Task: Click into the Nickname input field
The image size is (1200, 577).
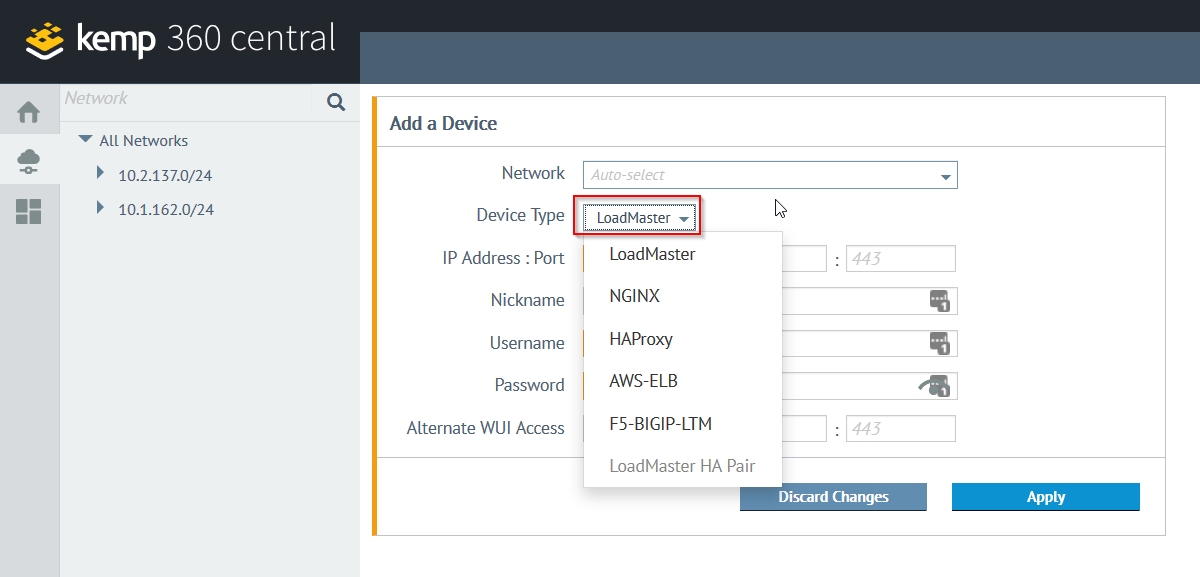Action: [x=770, y=301]
